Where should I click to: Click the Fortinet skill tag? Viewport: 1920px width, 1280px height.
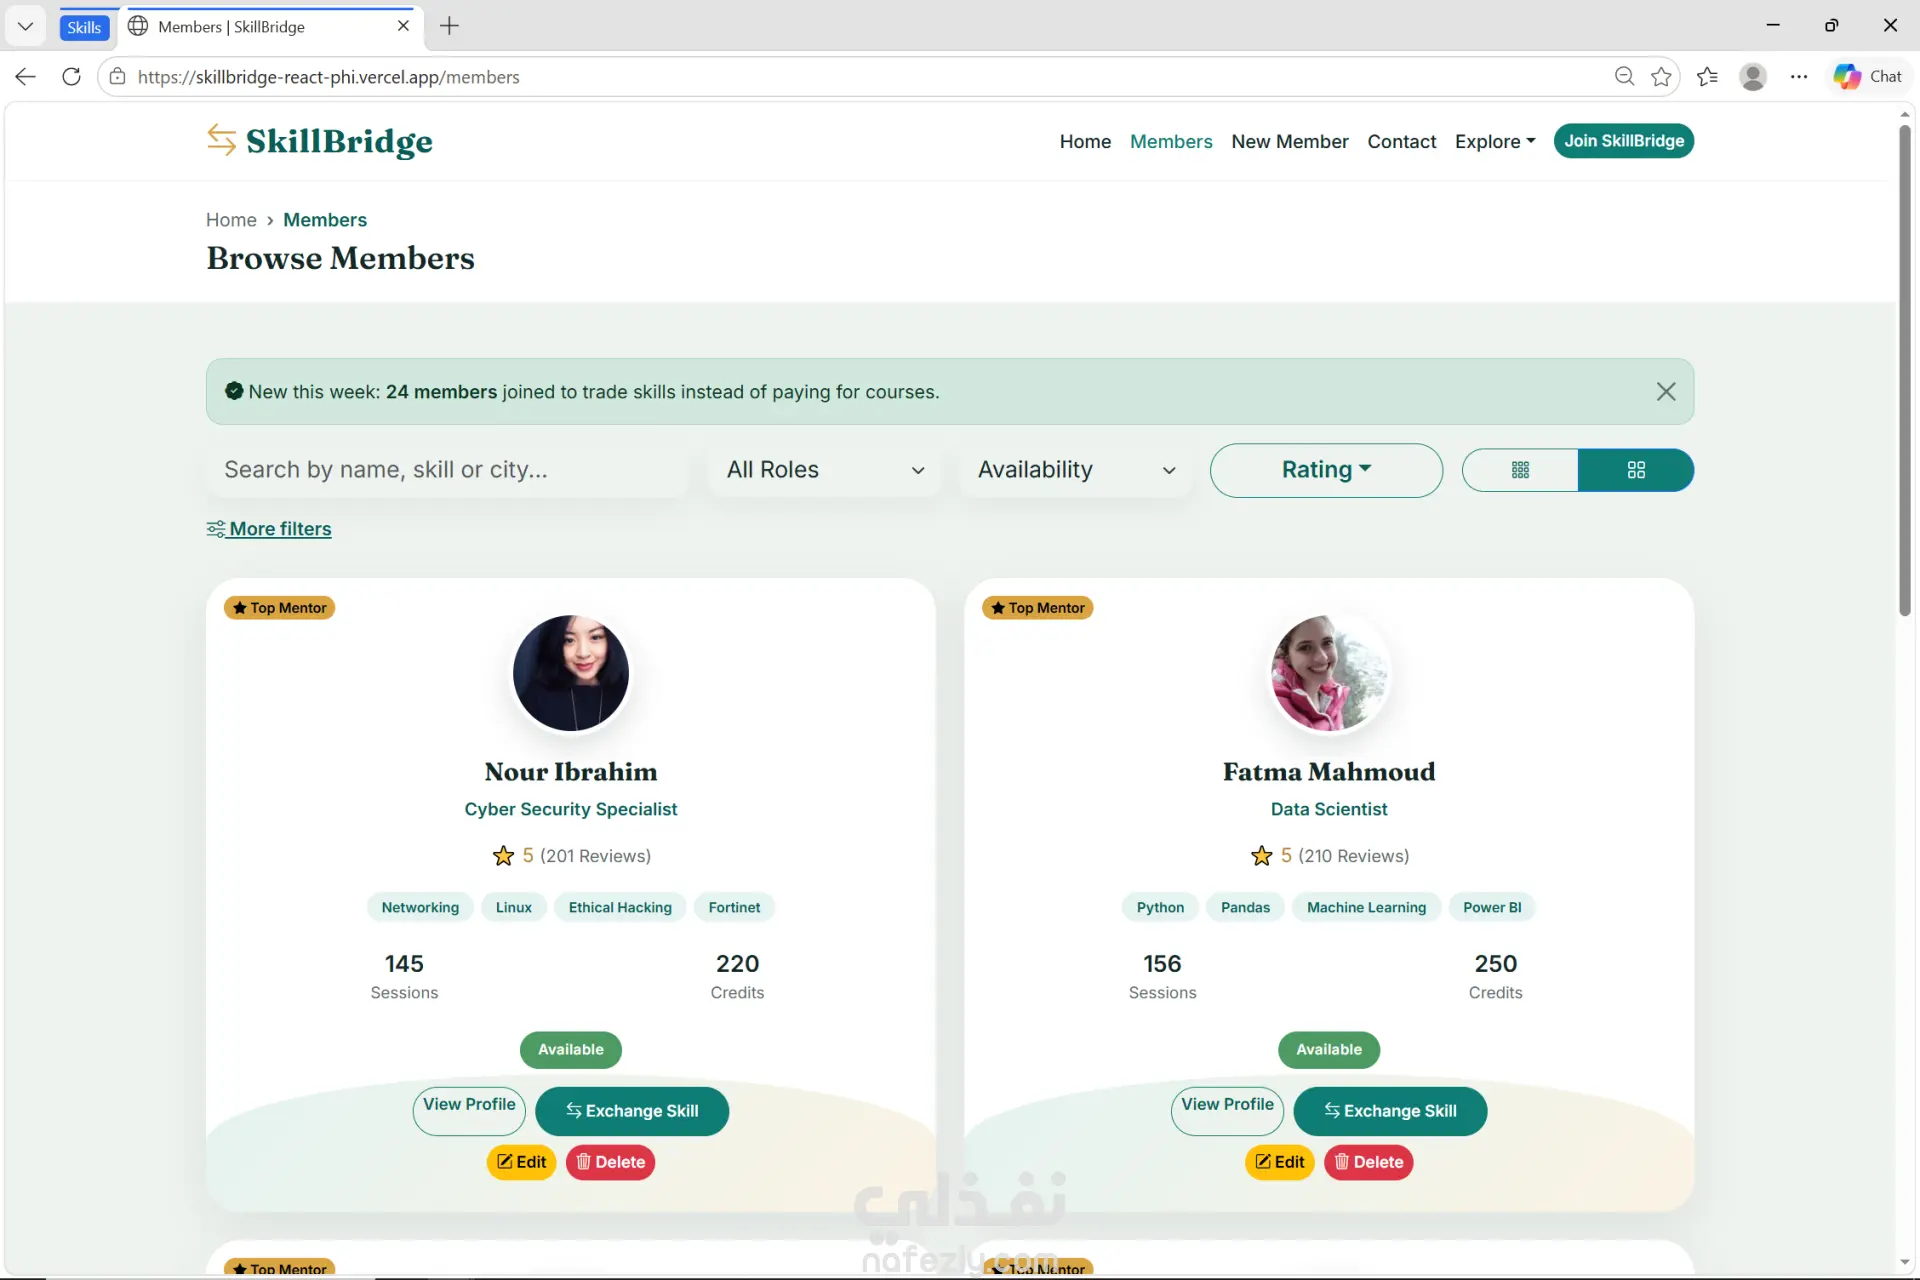pos(734,908)
